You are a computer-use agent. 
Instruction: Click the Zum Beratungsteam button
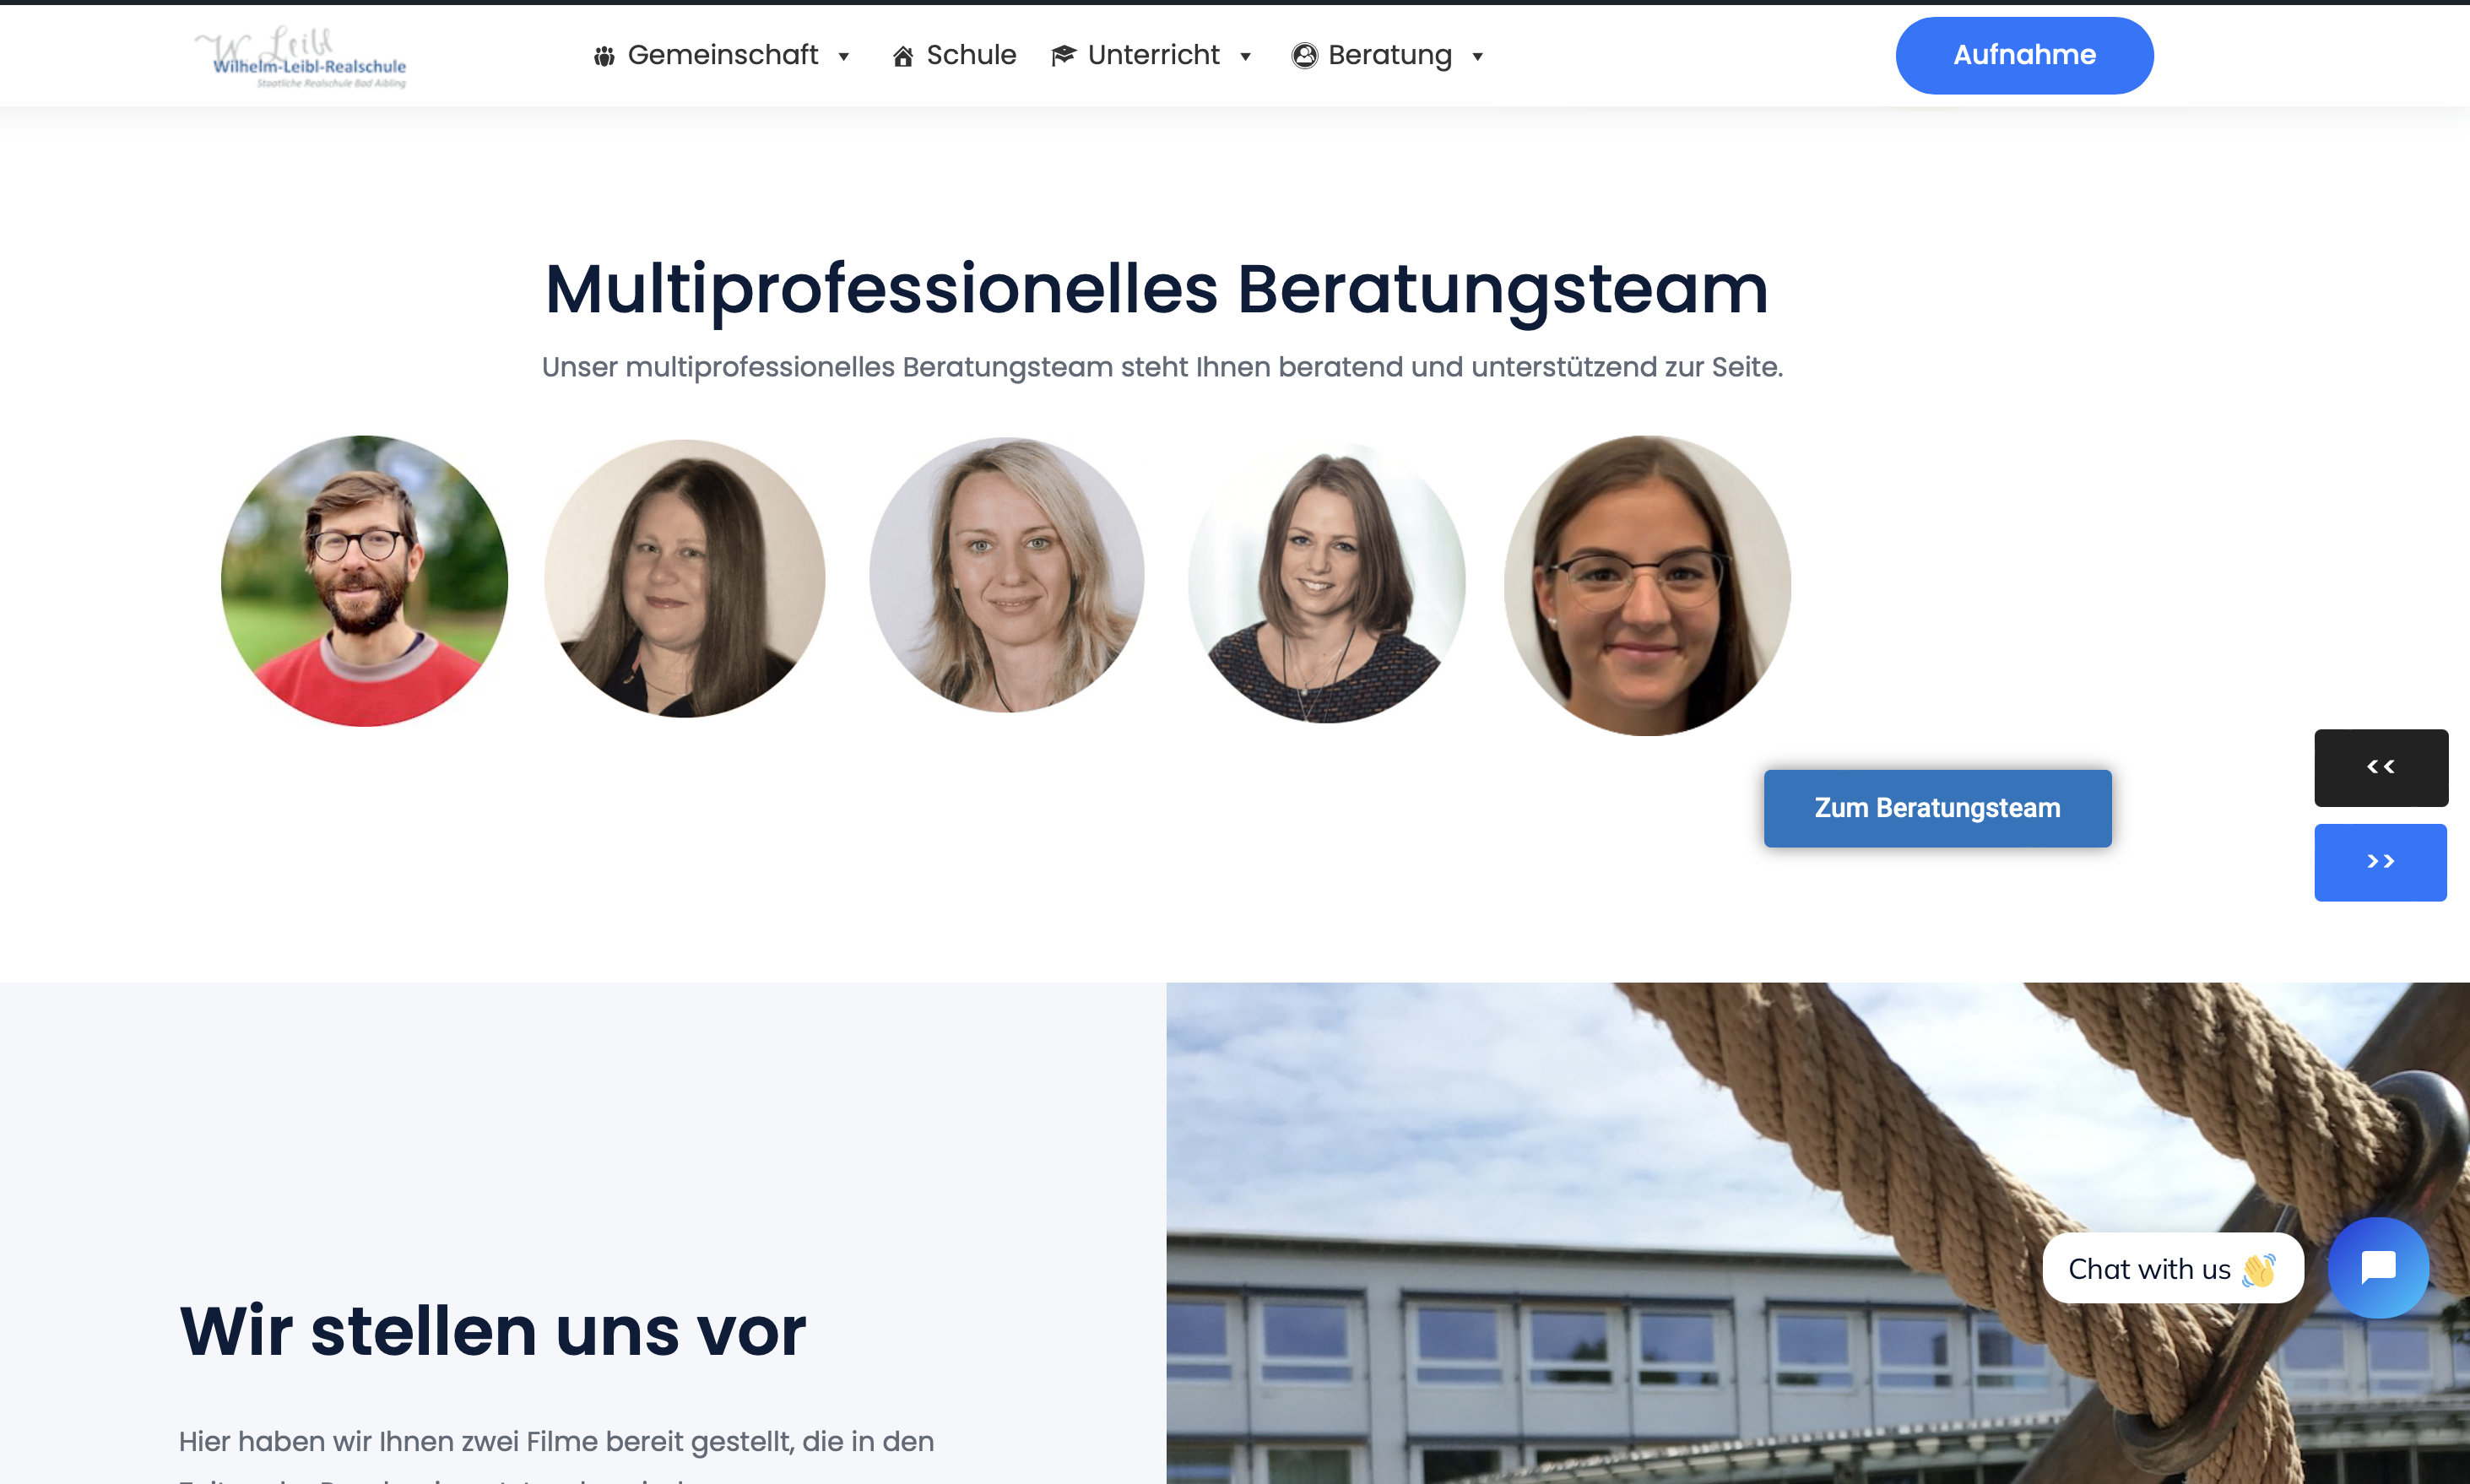[x=1937, y=808]
